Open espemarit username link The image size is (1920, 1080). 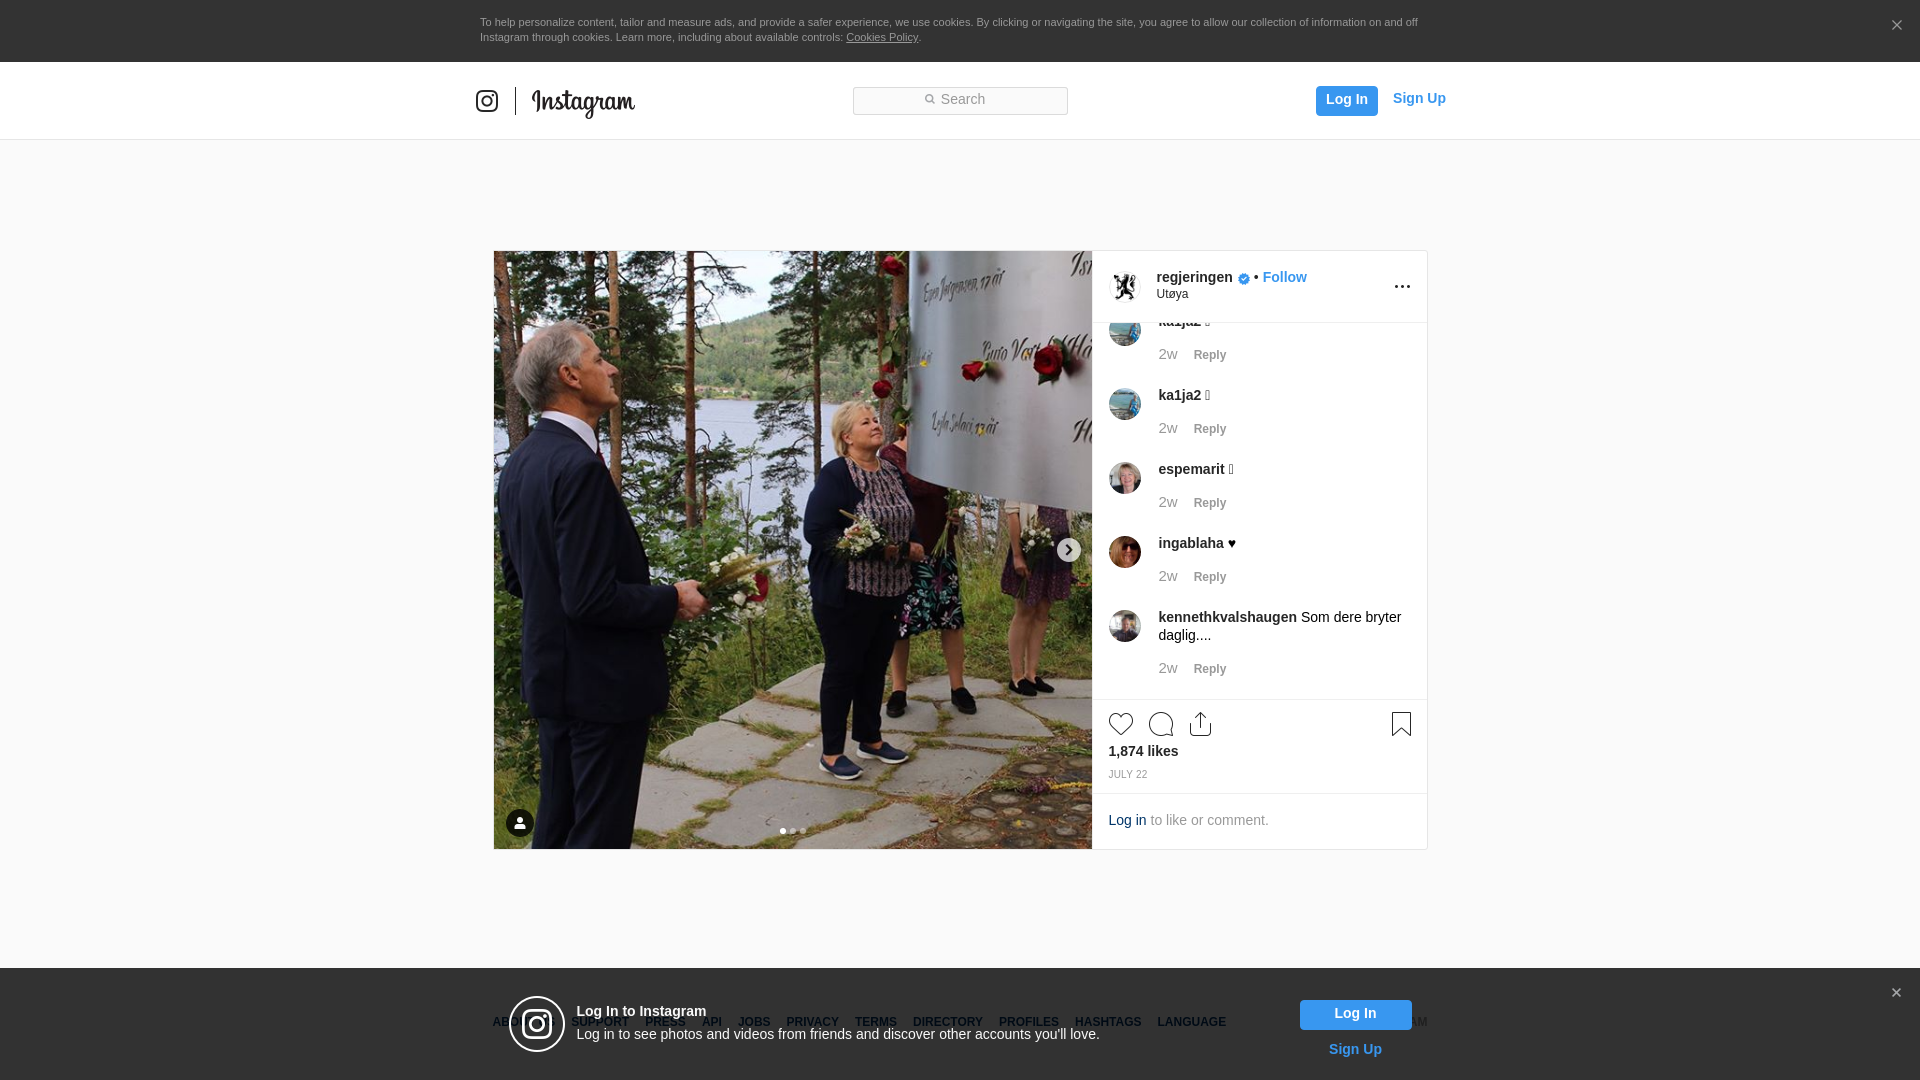point(1191,469)
